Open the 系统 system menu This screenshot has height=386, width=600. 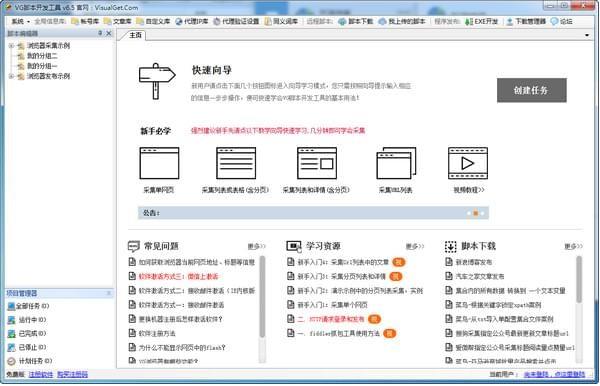click(20, 21)
